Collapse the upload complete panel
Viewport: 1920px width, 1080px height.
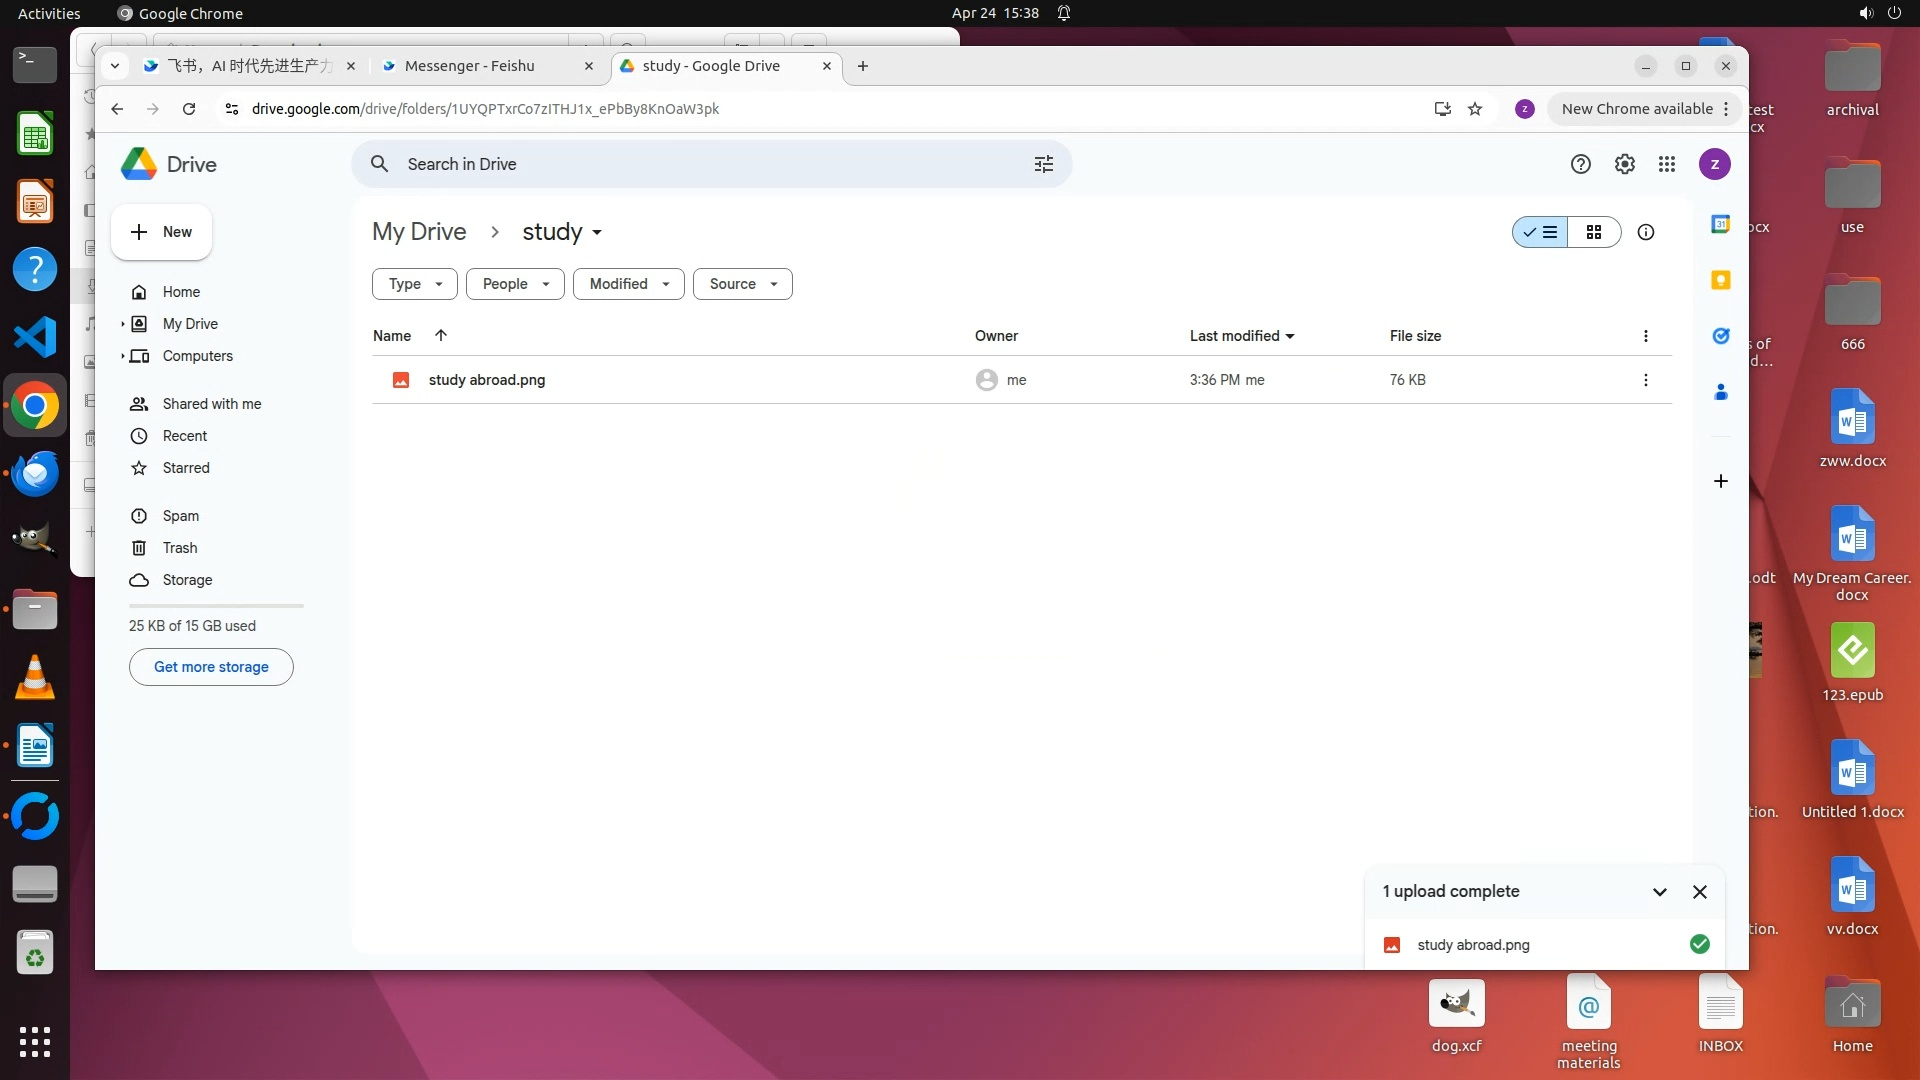[1659, 892]
